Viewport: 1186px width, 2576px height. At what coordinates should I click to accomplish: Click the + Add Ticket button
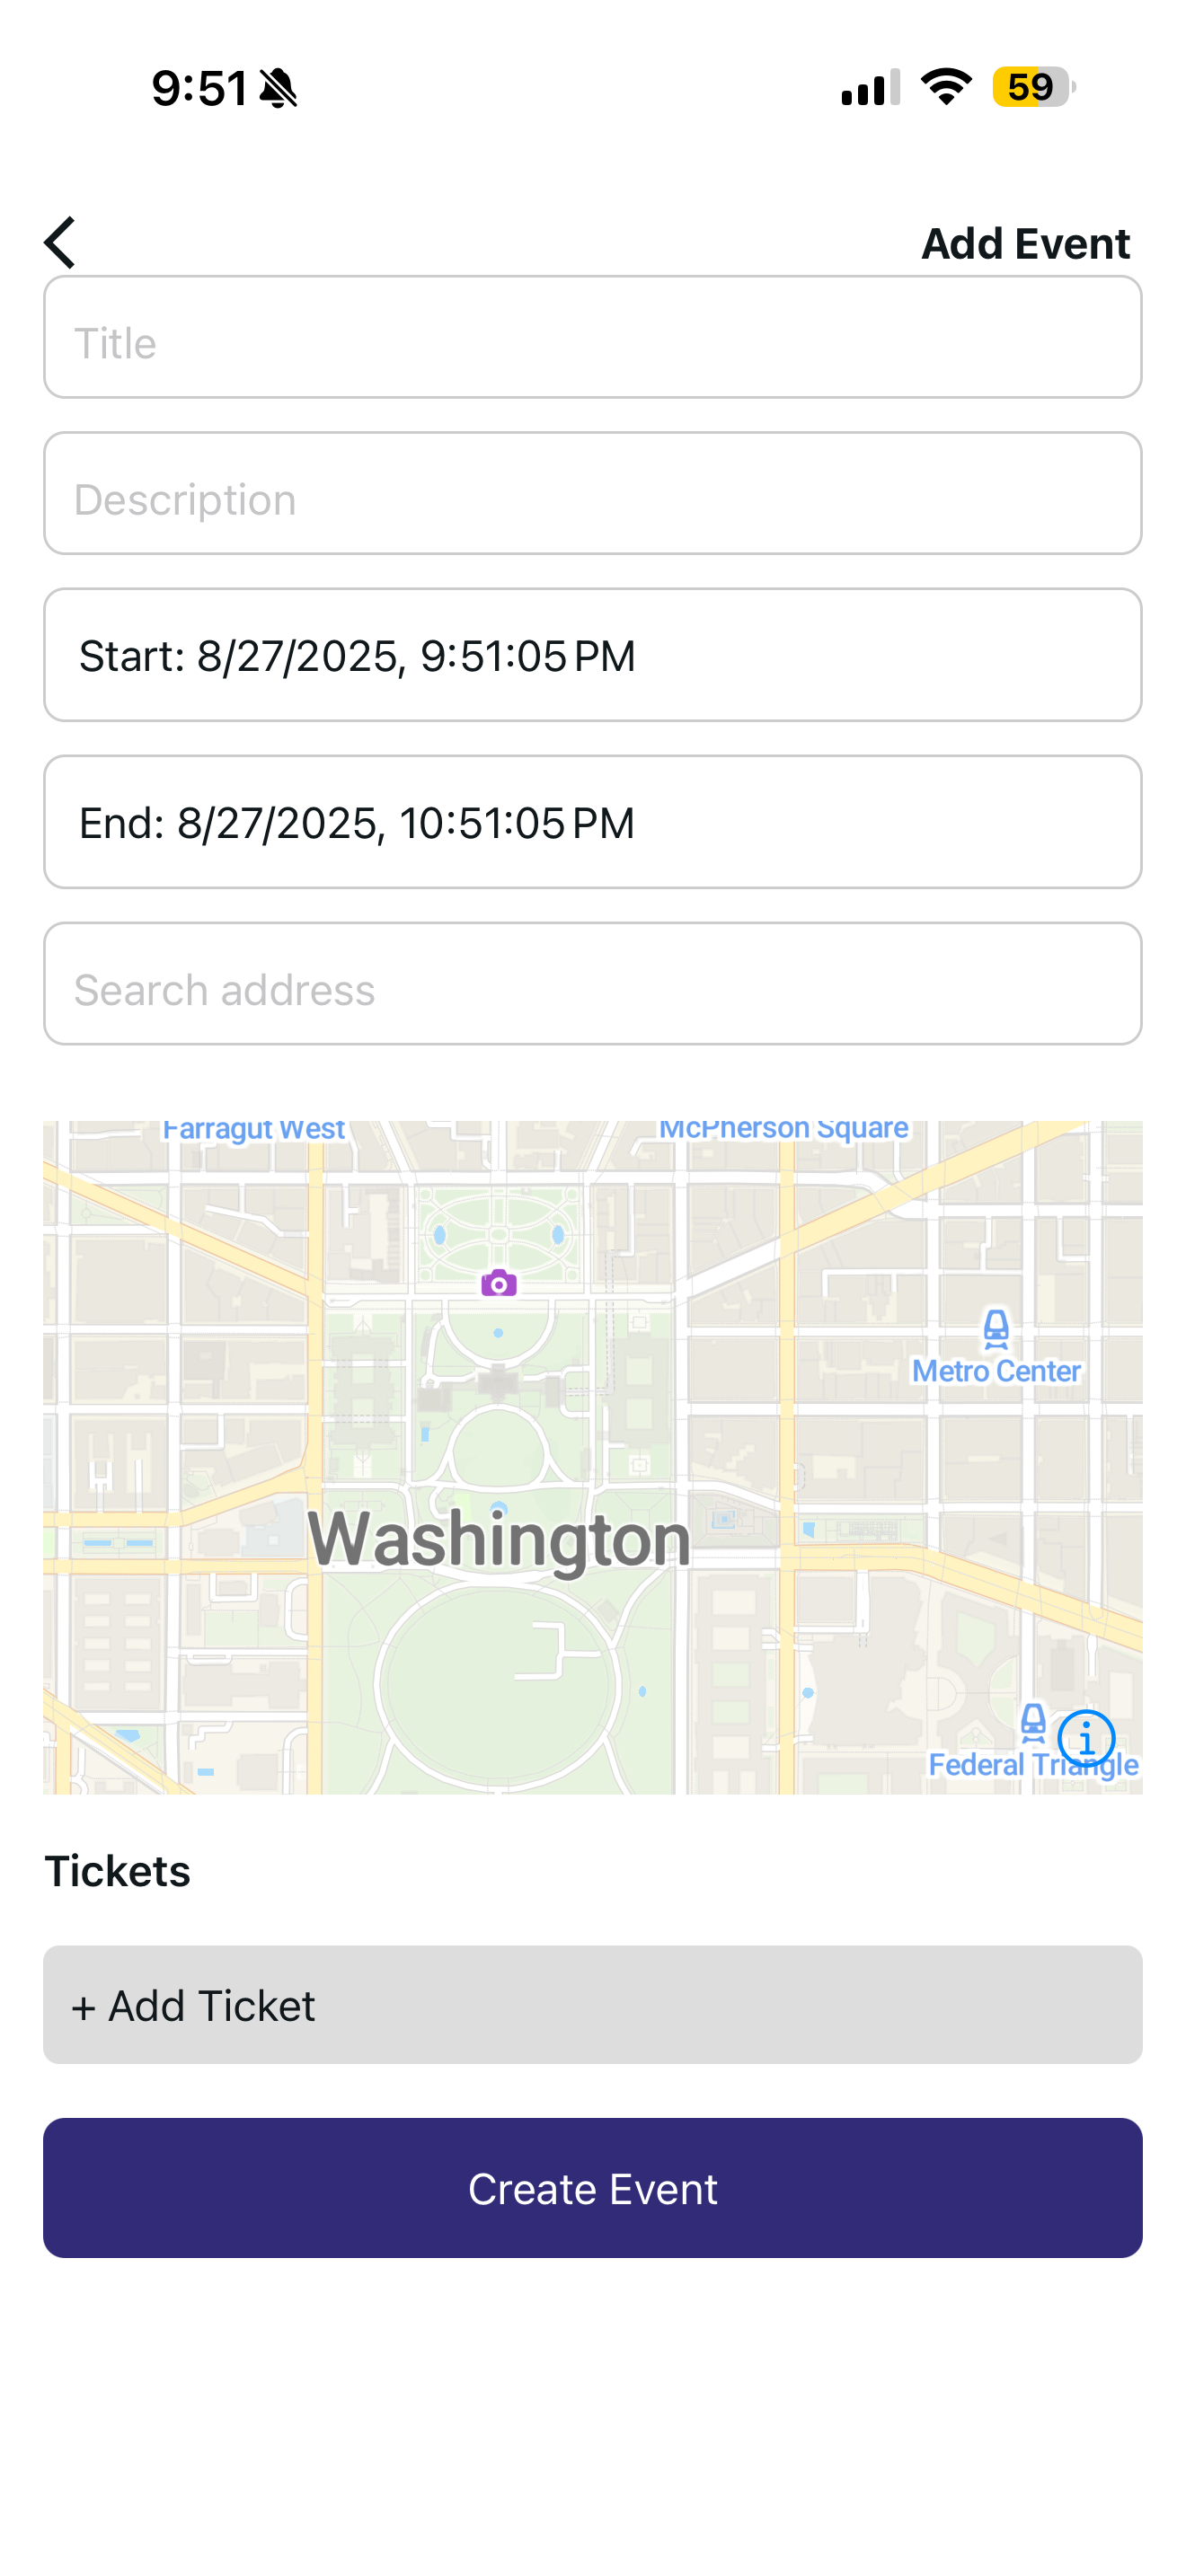click(x=593, y=2005)
